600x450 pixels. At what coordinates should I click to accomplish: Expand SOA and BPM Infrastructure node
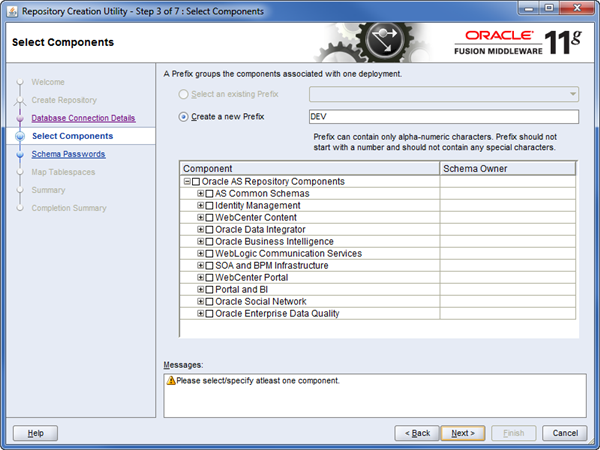pyautogui.click(x=200, y=265)
